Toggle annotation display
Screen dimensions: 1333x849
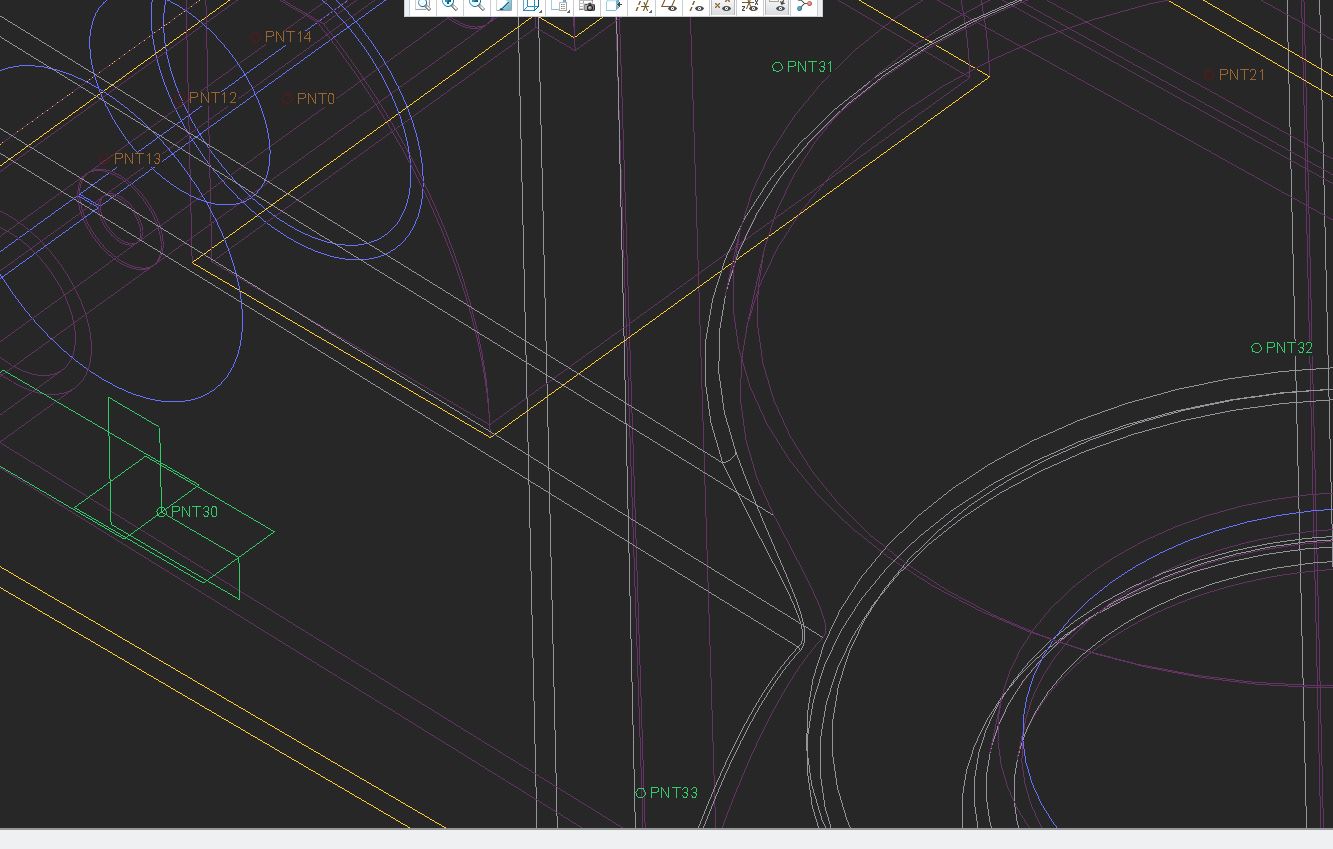tap(777, 5)
